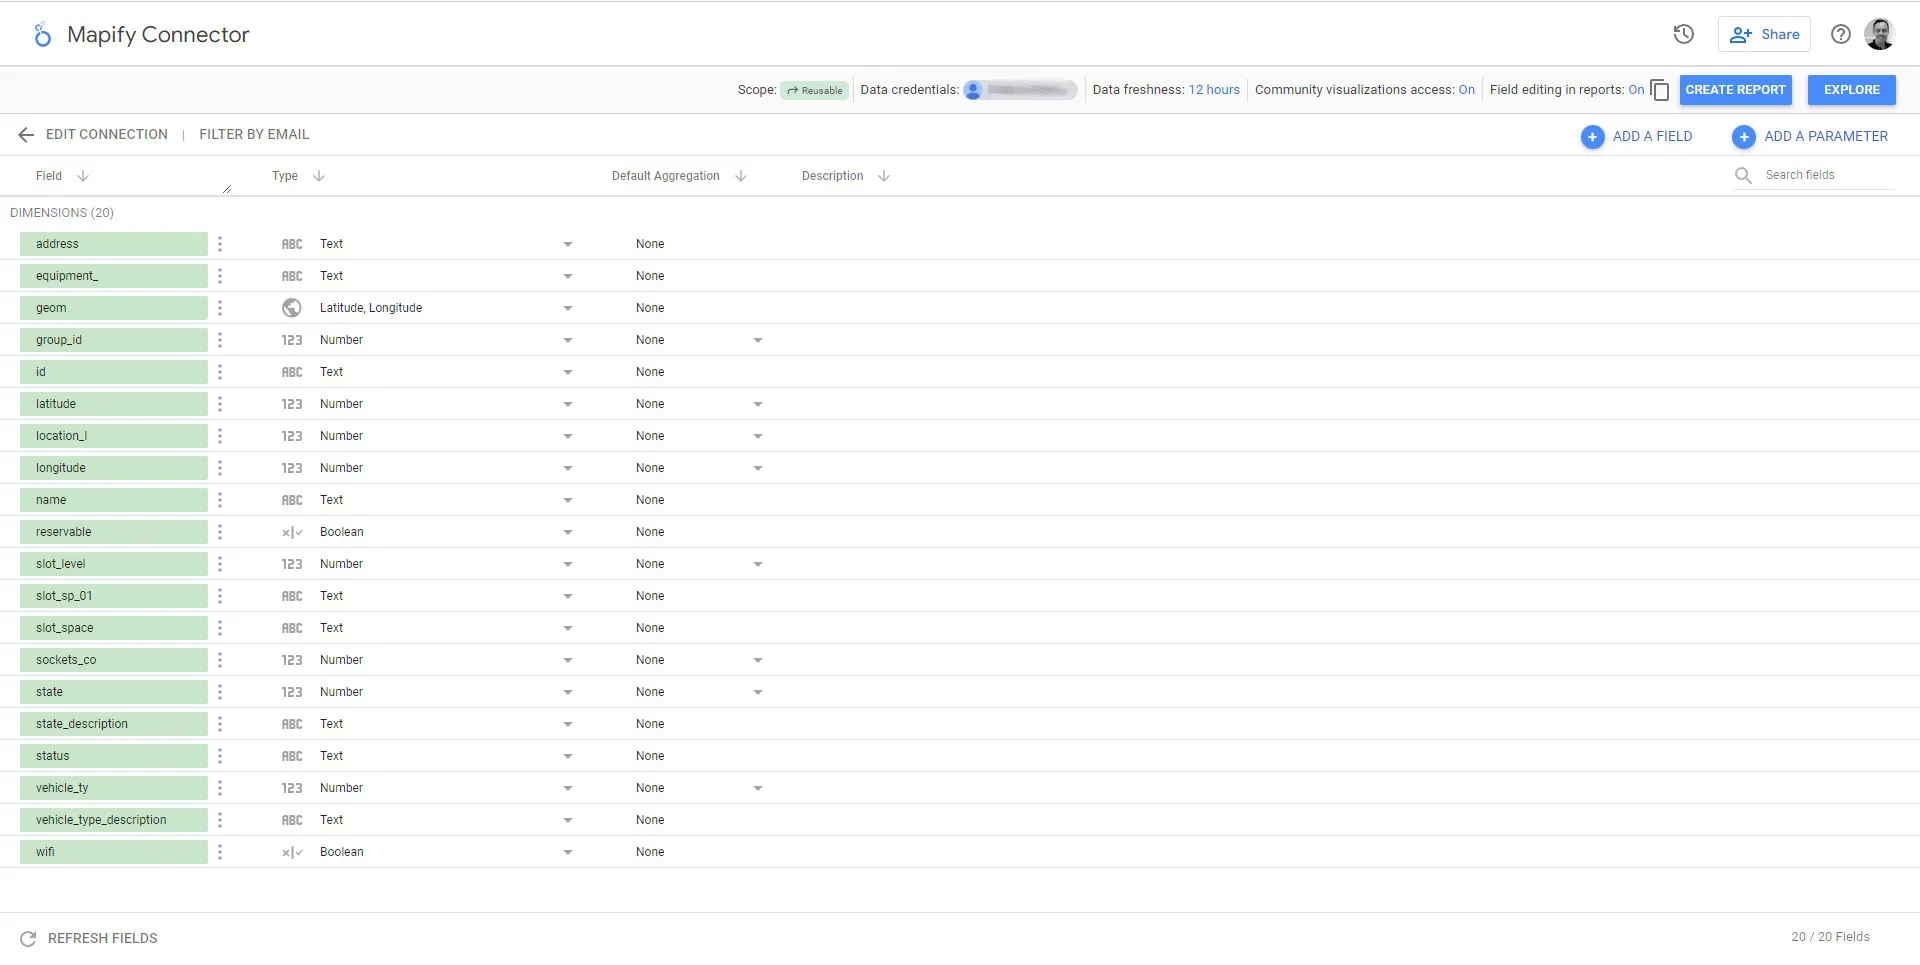
Task: Click the Explore button
Action: [x=1851, y=90]
